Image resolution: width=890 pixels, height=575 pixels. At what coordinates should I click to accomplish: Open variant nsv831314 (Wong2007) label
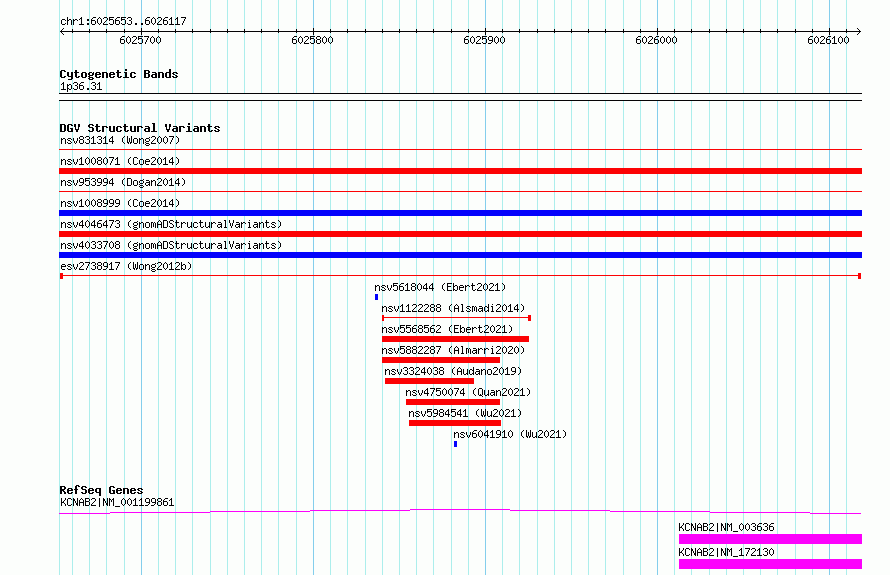[x=120, y=140]
